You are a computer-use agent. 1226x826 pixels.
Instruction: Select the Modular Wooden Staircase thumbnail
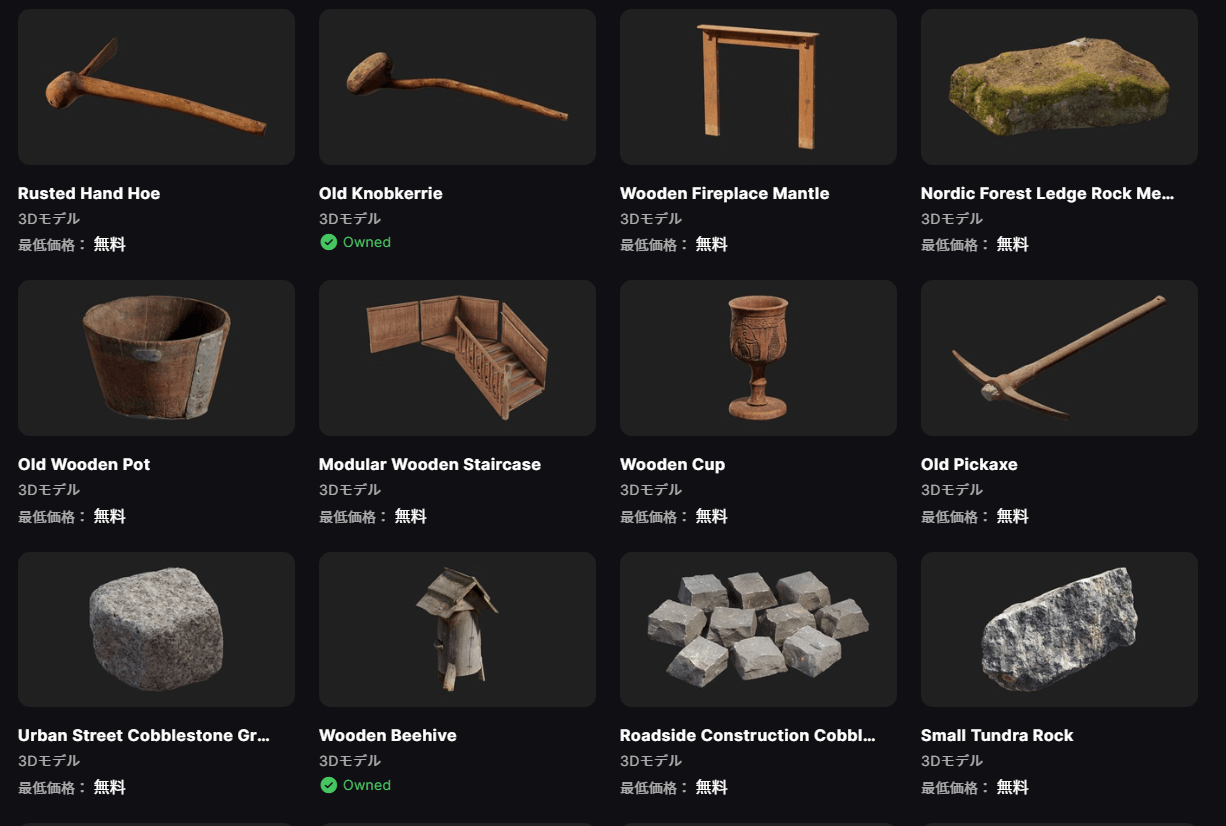click(457, 358)
